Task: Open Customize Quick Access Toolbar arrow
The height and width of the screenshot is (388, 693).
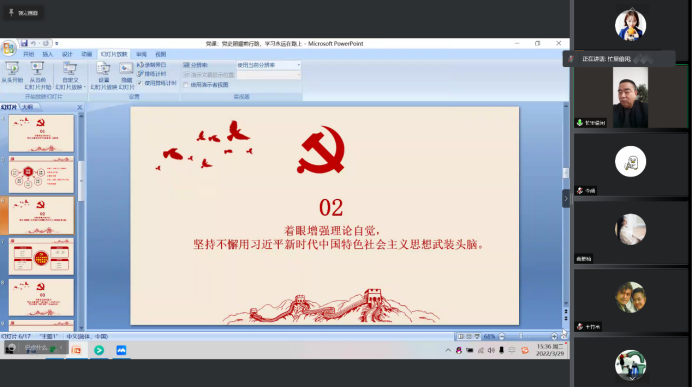Action: [x=57, y=44]
